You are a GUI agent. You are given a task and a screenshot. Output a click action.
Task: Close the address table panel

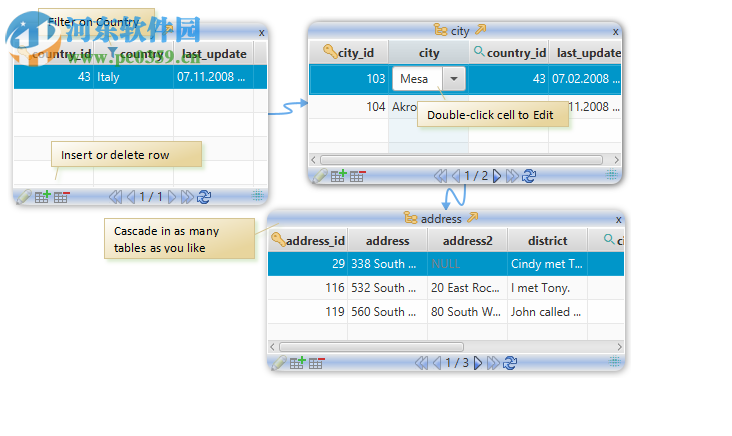point(619,219)
